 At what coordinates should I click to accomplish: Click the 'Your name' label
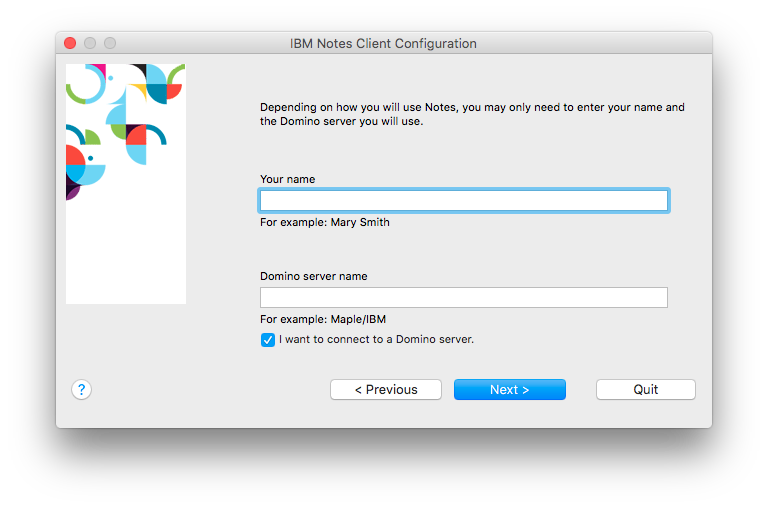point(288,179)
